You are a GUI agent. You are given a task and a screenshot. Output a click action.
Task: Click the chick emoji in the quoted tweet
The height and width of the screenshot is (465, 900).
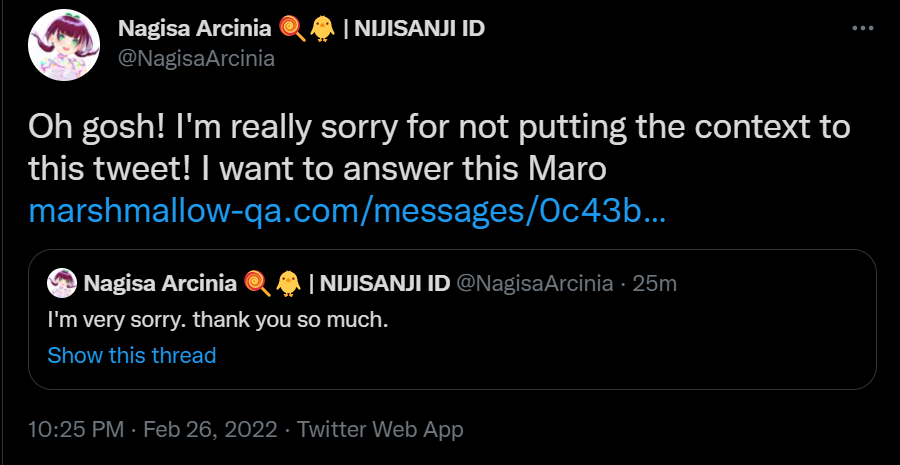pos(289,283)
